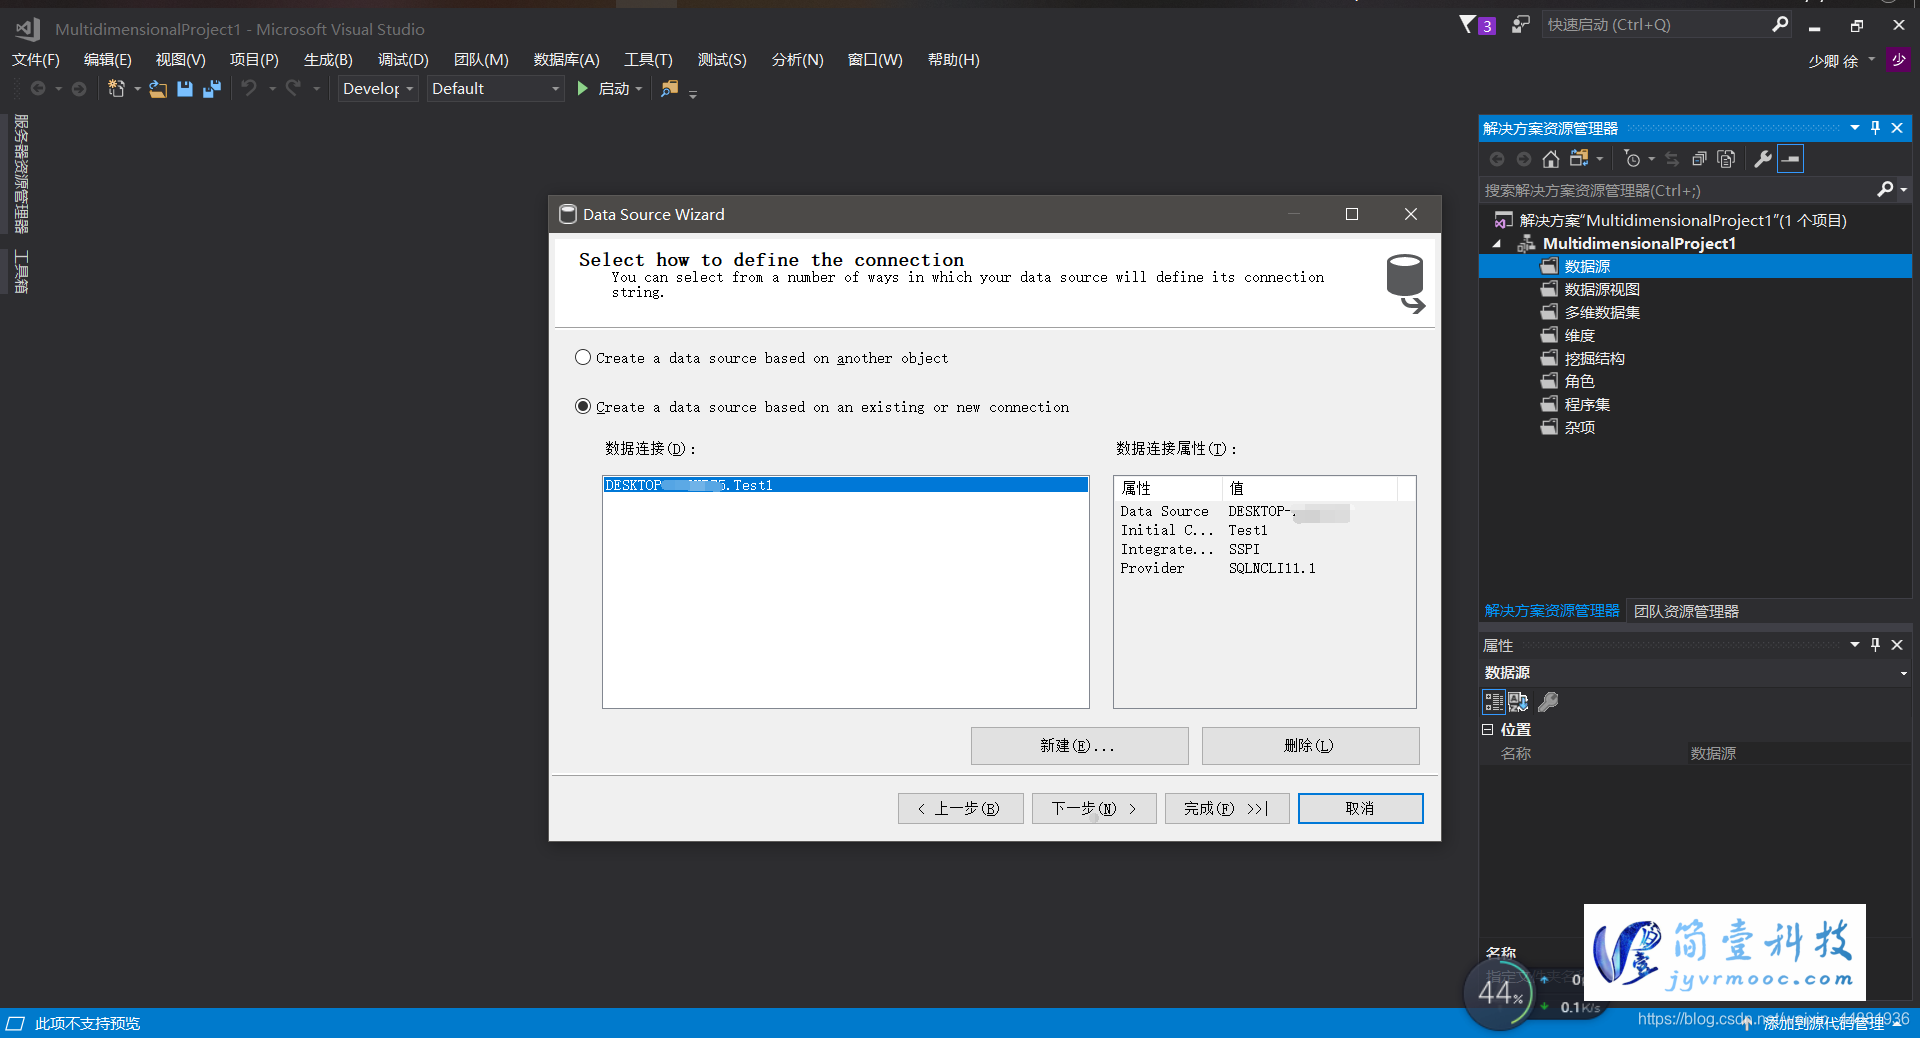Open the Start button dropdown arrow
Screen dimensions: 1920x1038
pyautogui.click(x=639, y=89)
